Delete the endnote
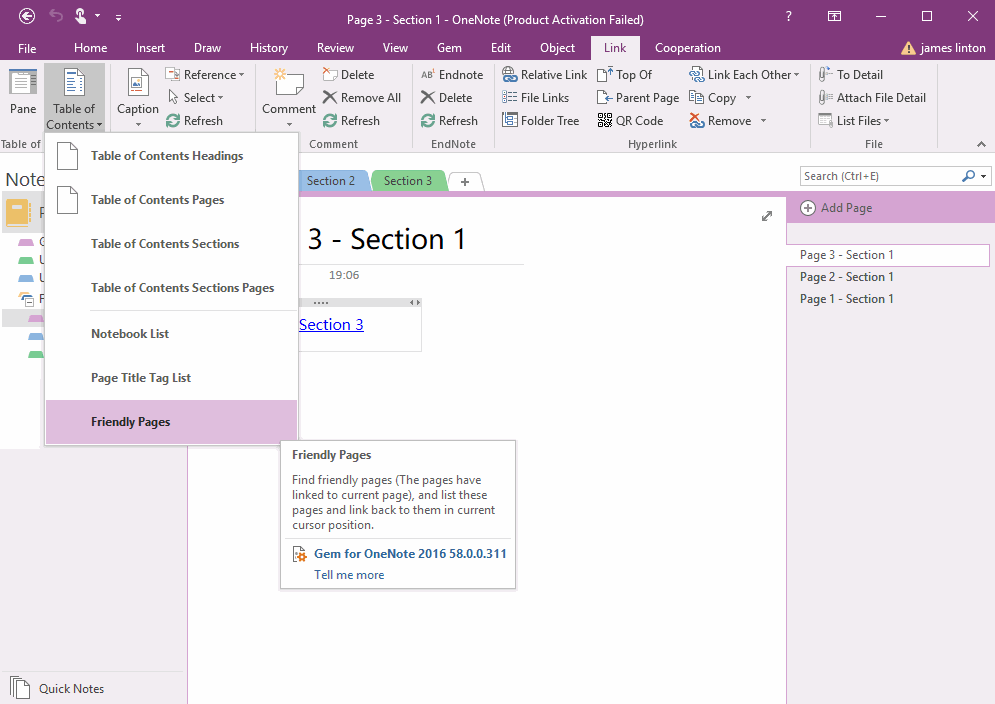Viewport: 995px width, 704px height. (x=447, y=98)
